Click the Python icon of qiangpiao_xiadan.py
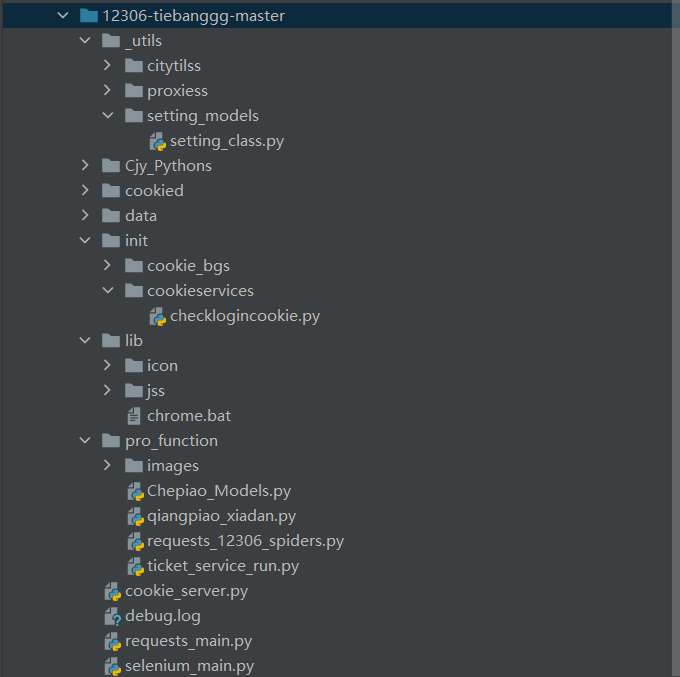 (x=136, y=517)
